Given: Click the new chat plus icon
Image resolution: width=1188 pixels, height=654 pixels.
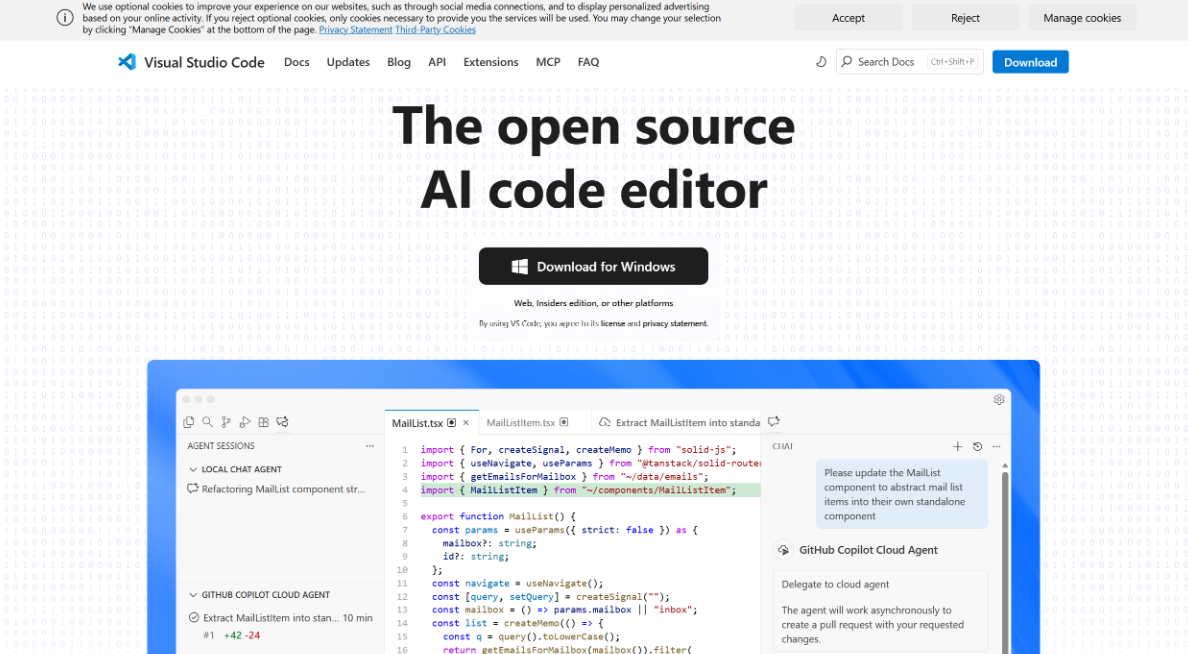Looking at the screenshot, I should click(x=957, y=447).
